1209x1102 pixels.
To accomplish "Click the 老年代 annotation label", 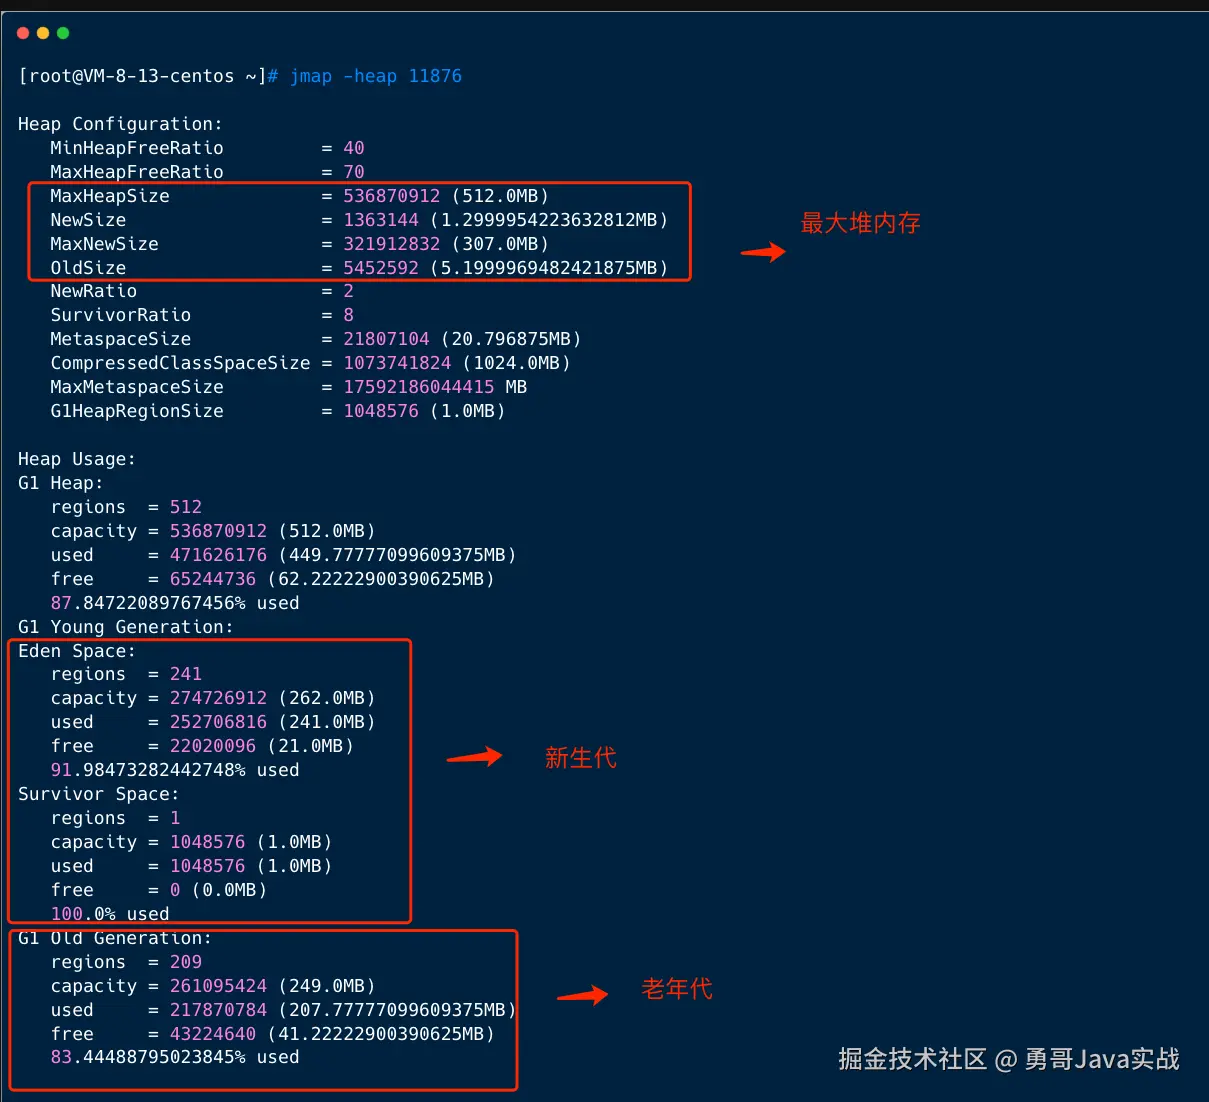I will (676, 989).
